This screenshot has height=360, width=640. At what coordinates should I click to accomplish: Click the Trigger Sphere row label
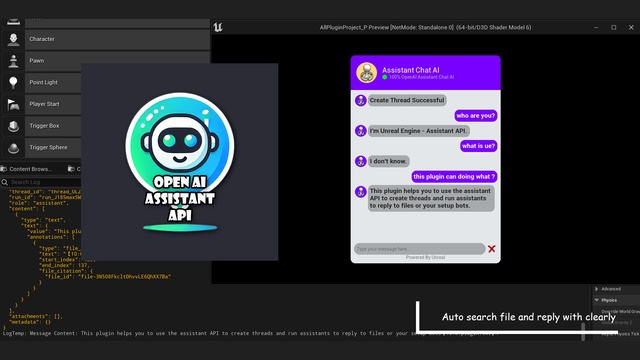[48, 147]
